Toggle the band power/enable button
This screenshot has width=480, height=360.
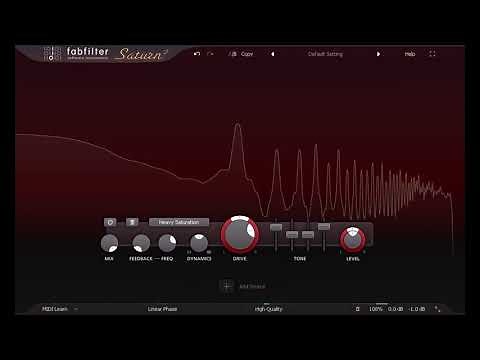[110, 222]
